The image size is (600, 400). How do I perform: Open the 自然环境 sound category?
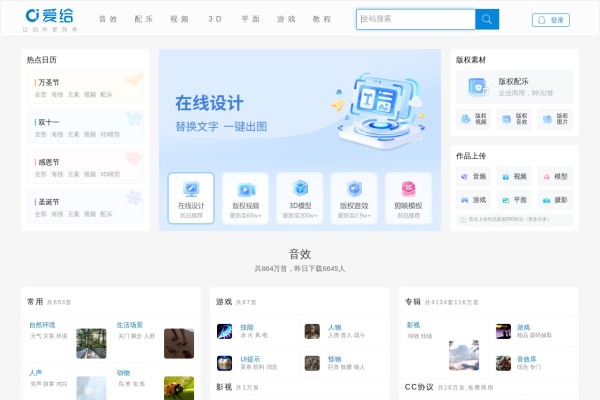pos(43,325)
